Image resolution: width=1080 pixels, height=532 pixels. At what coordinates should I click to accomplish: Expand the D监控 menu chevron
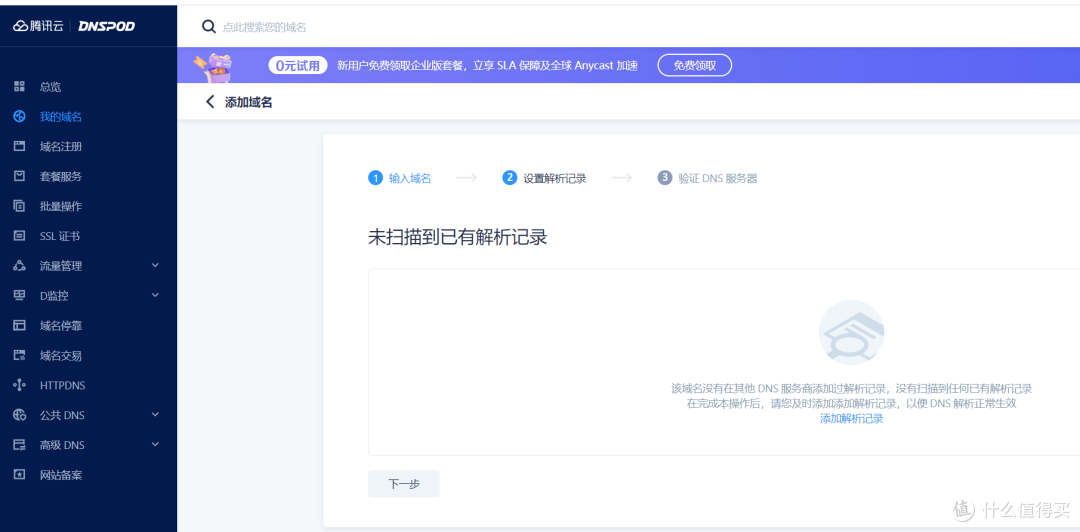(x=155, y=295)
